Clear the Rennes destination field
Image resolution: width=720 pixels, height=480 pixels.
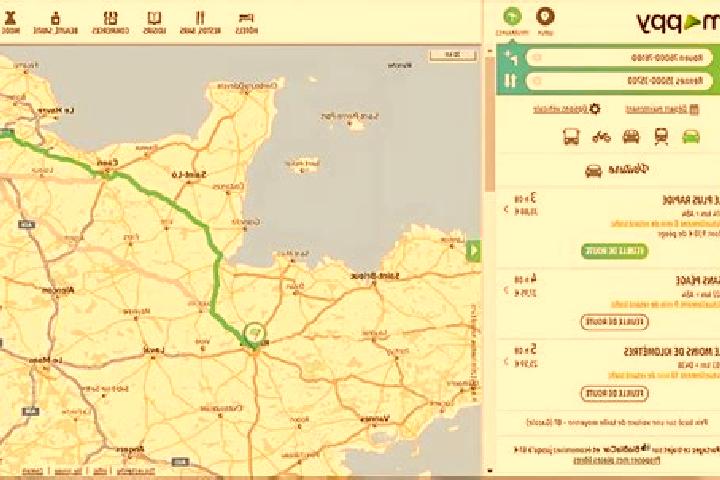pos(537,81)
